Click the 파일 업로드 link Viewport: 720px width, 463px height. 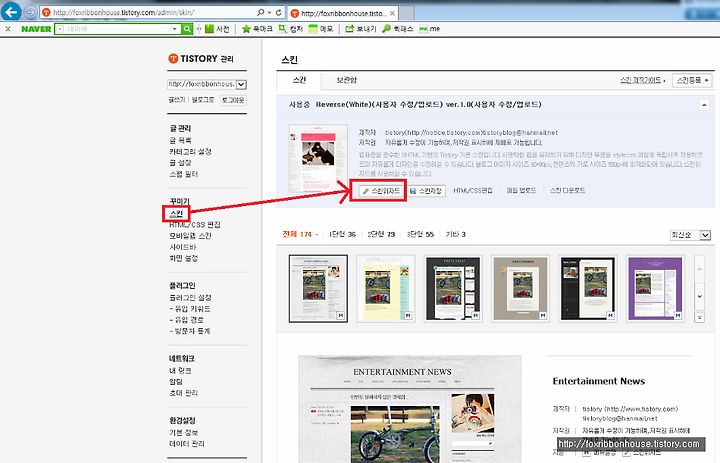click(521, 191)
